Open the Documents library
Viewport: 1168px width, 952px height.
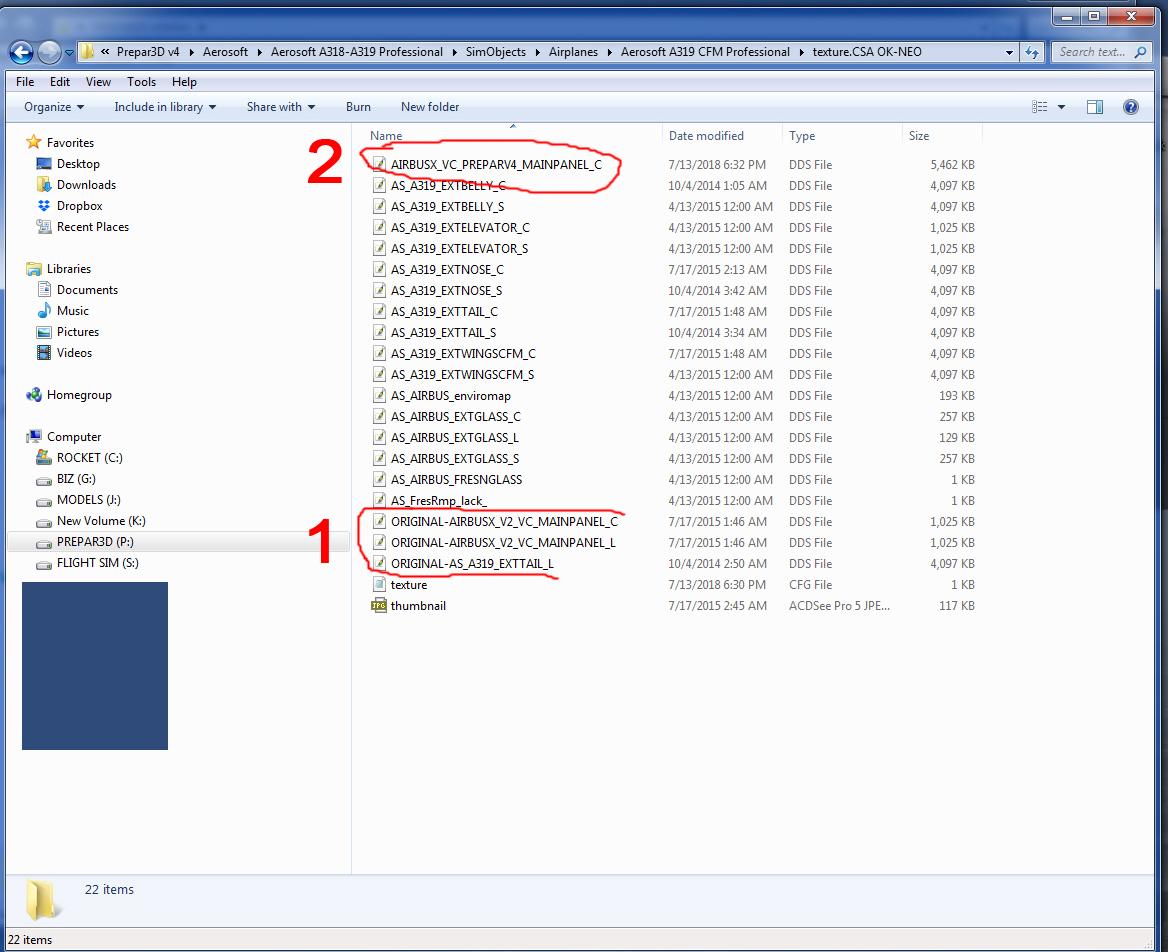pyautogui.click(x=86, y=290)
